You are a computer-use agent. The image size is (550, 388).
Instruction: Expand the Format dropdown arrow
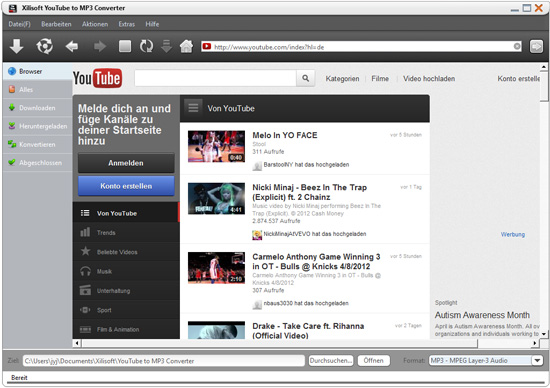pyautogui.click(x=537, y=360)
